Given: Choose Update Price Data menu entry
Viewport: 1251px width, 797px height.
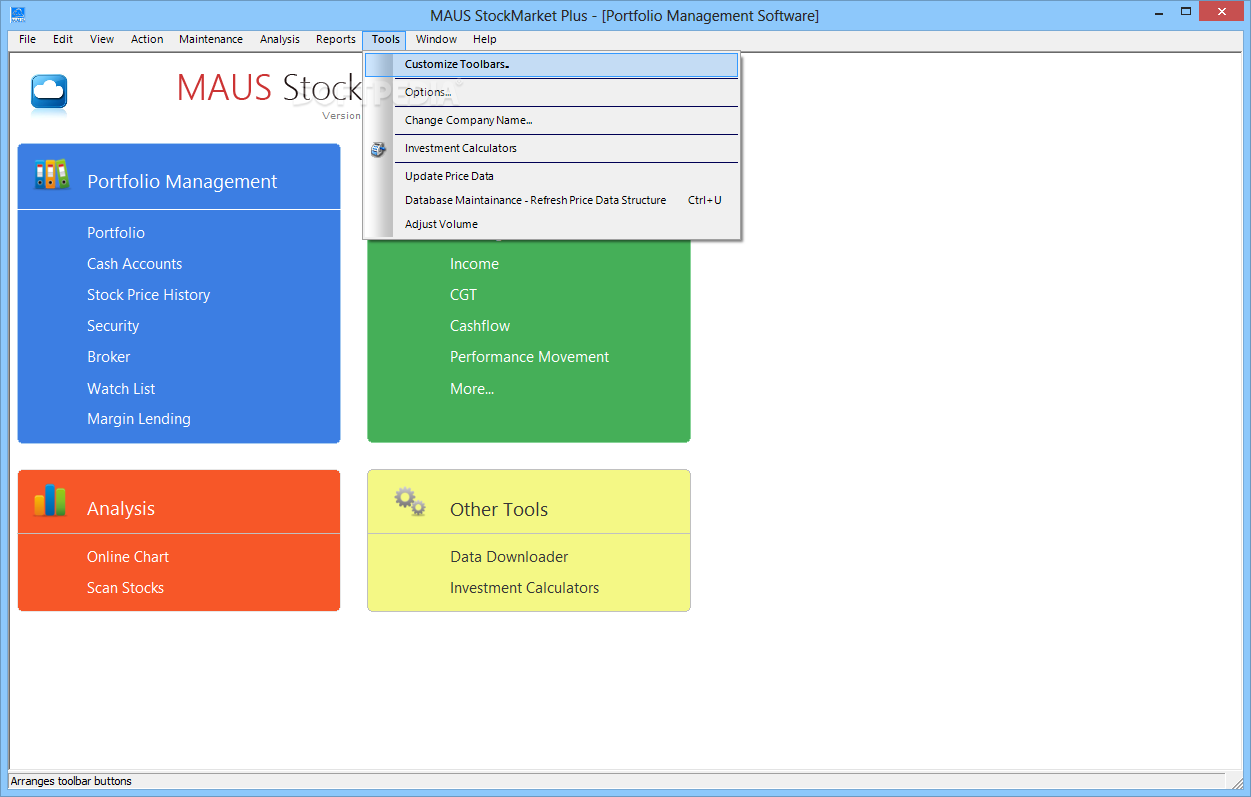Looking at the screenshot, I should (551, 176).
